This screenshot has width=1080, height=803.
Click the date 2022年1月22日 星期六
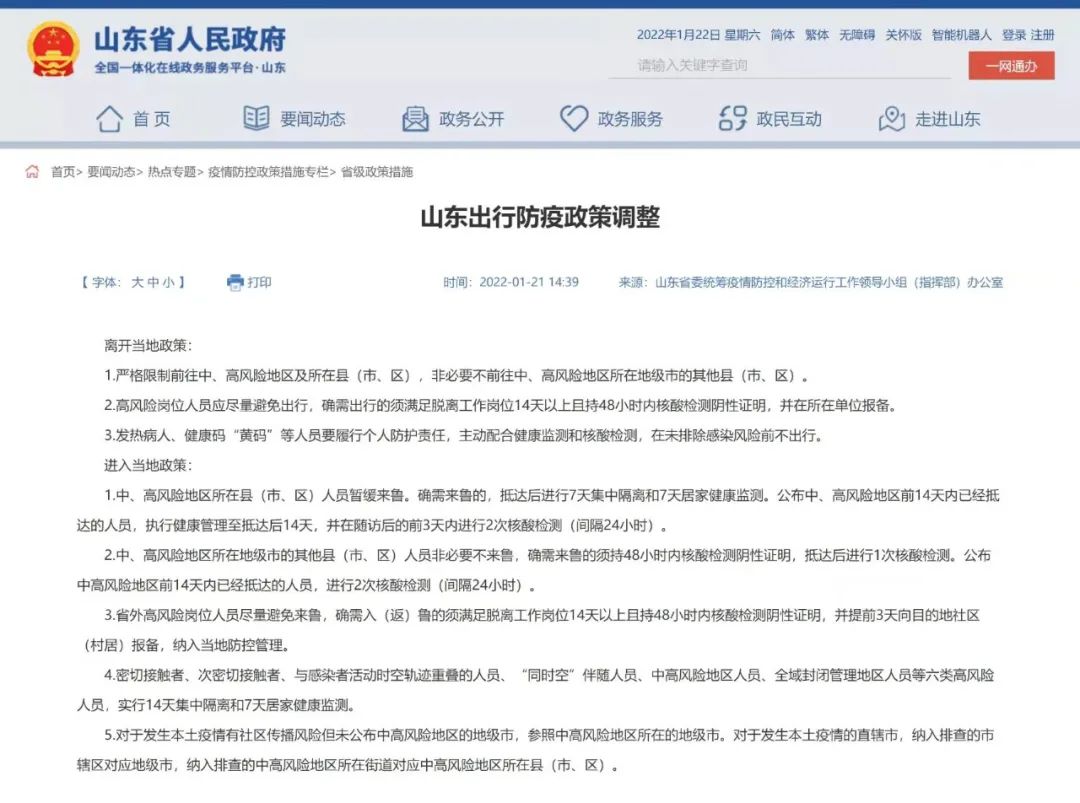click(698, 34)
